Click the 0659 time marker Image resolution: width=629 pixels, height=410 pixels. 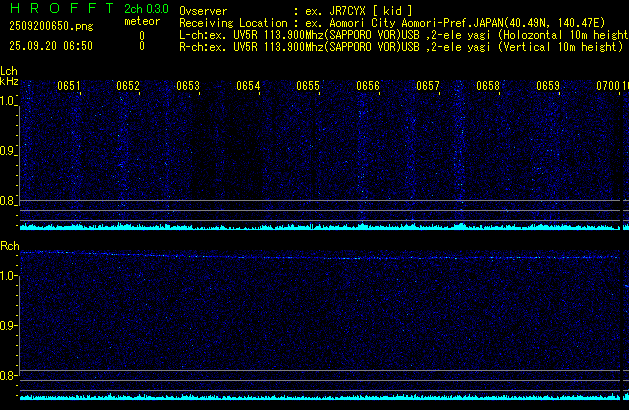click(x=548, y=86)
